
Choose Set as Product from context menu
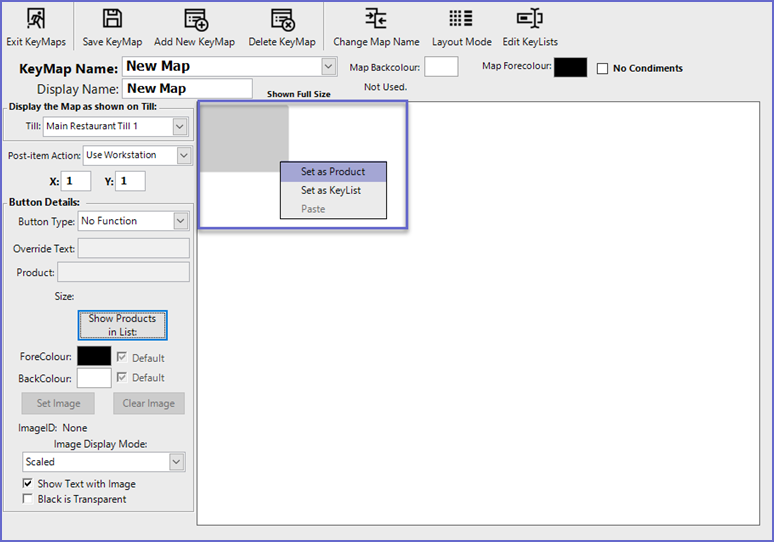(333, 172)
